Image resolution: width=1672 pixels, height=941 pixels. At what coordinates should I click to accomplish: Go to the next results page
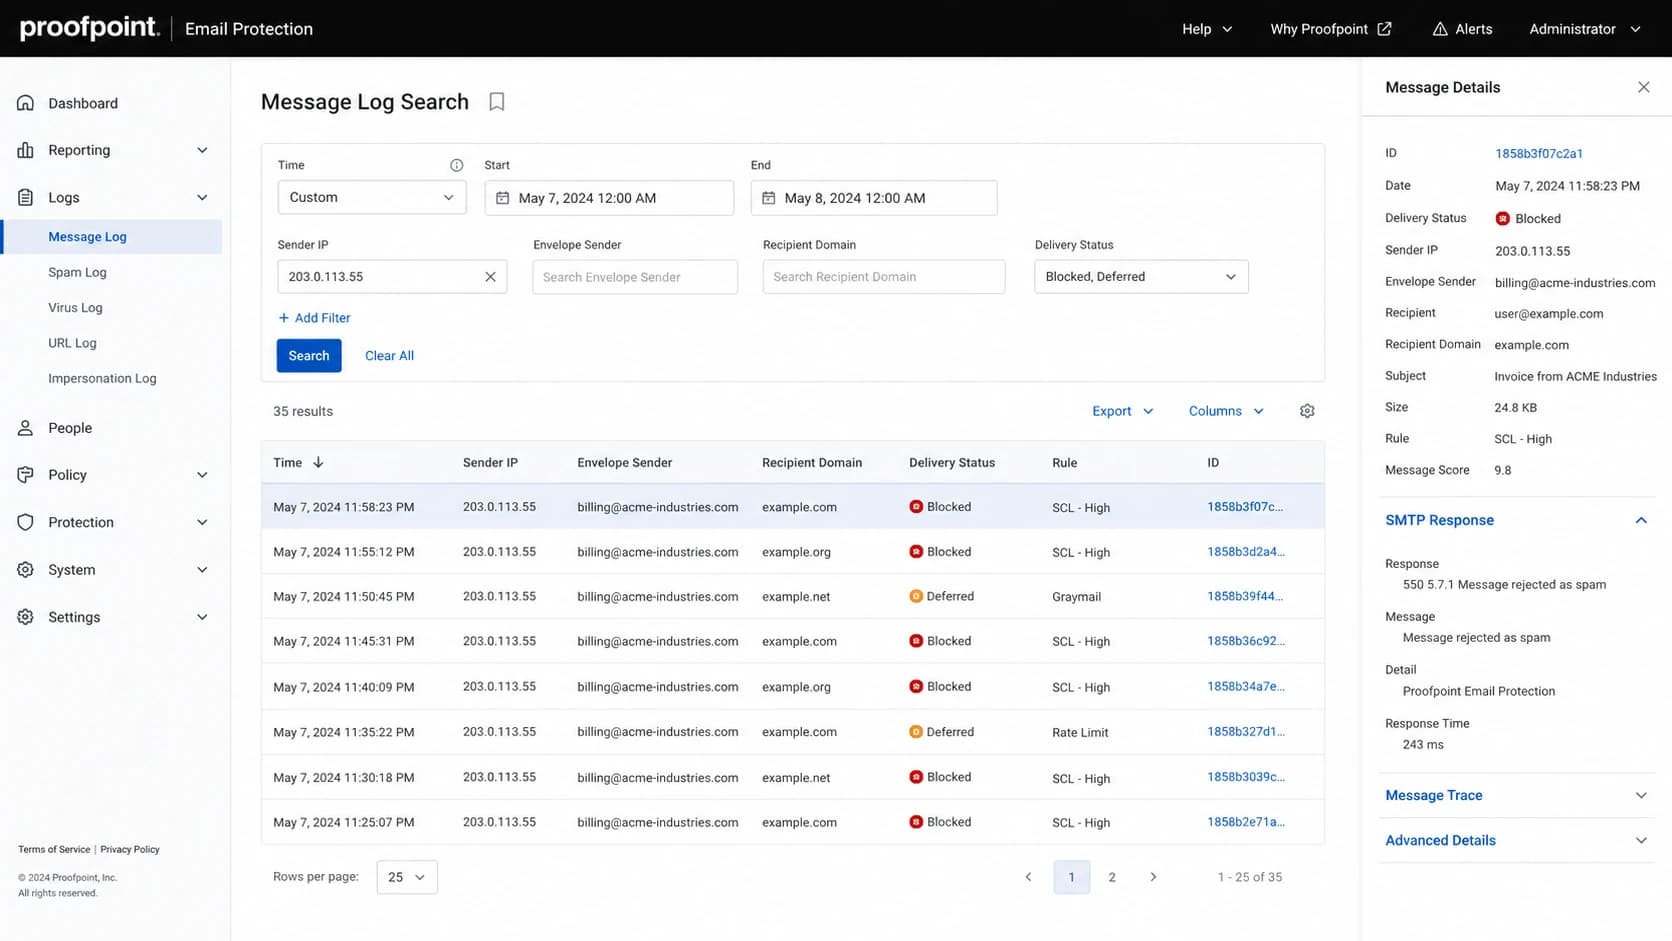[x=1153, y=877]
